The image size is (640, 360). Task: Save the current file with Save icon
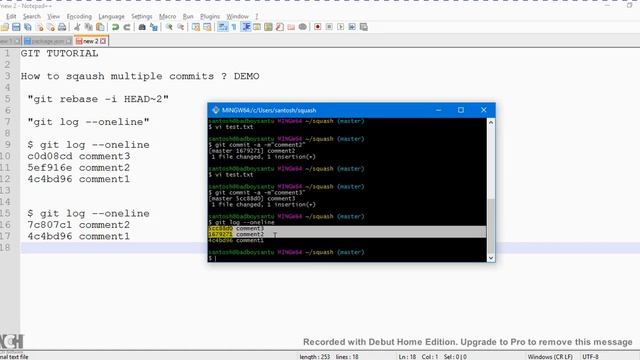[x=16, y=27]
